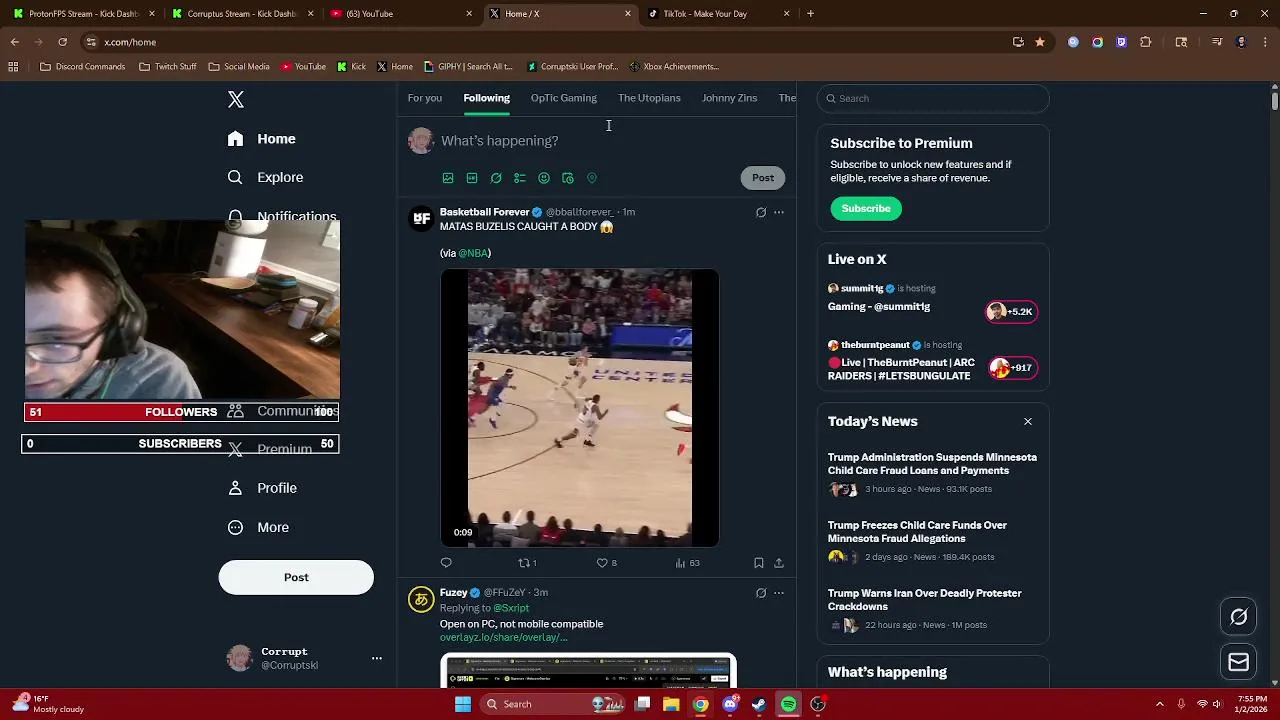1280x720 pixels.
Task: Open floating Messages button
Action: tap(1239, 662)
